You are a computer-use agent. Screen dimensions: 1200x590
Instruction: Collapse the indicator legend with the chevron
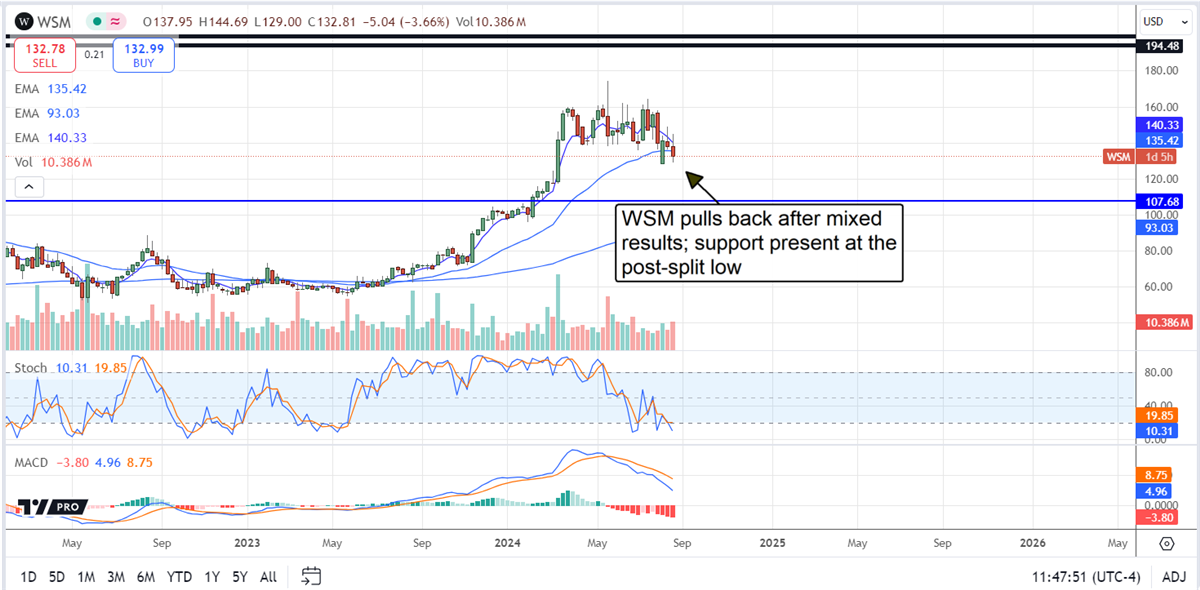[28, 186]
